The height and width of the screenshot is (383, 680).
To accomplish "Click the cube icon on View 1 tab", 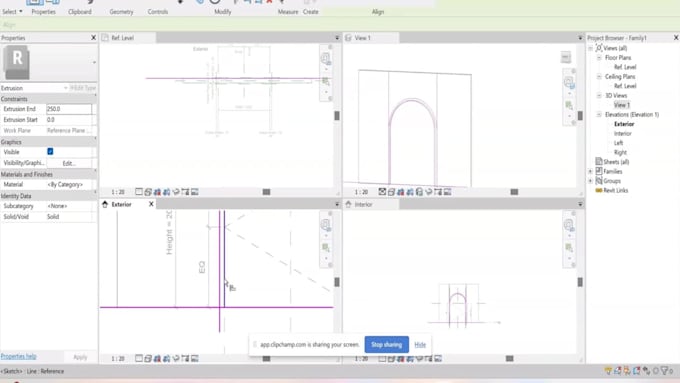I will (x=348, y=38).
